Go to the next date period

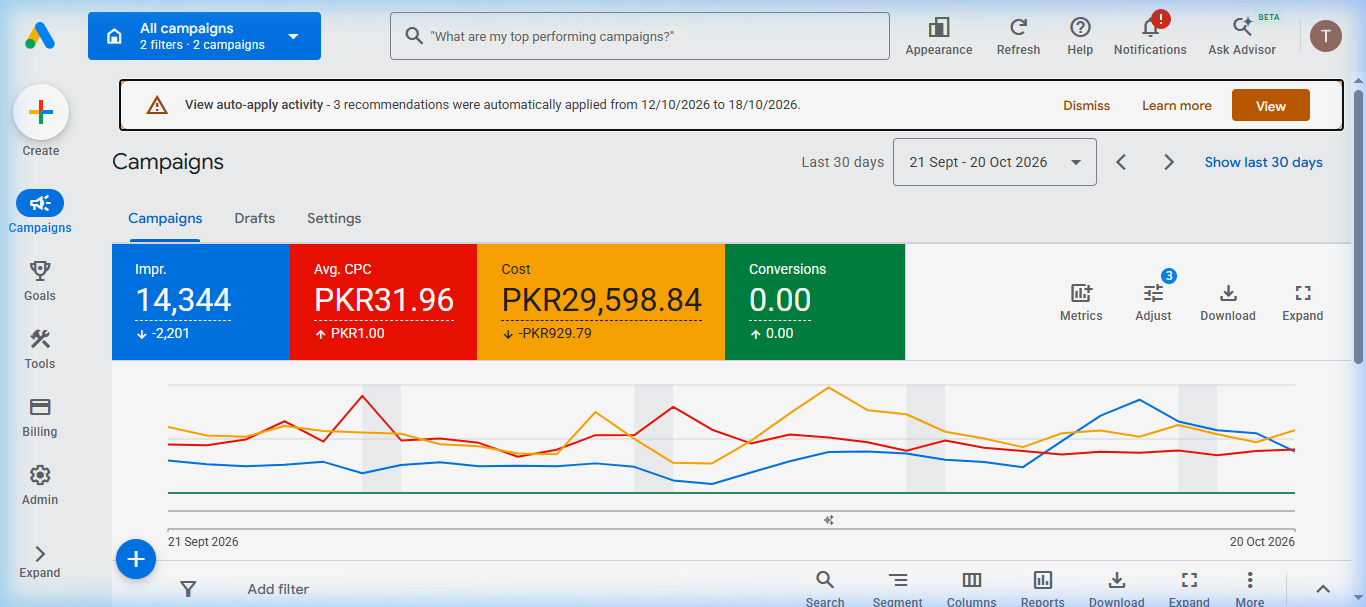pos(1168,162)
